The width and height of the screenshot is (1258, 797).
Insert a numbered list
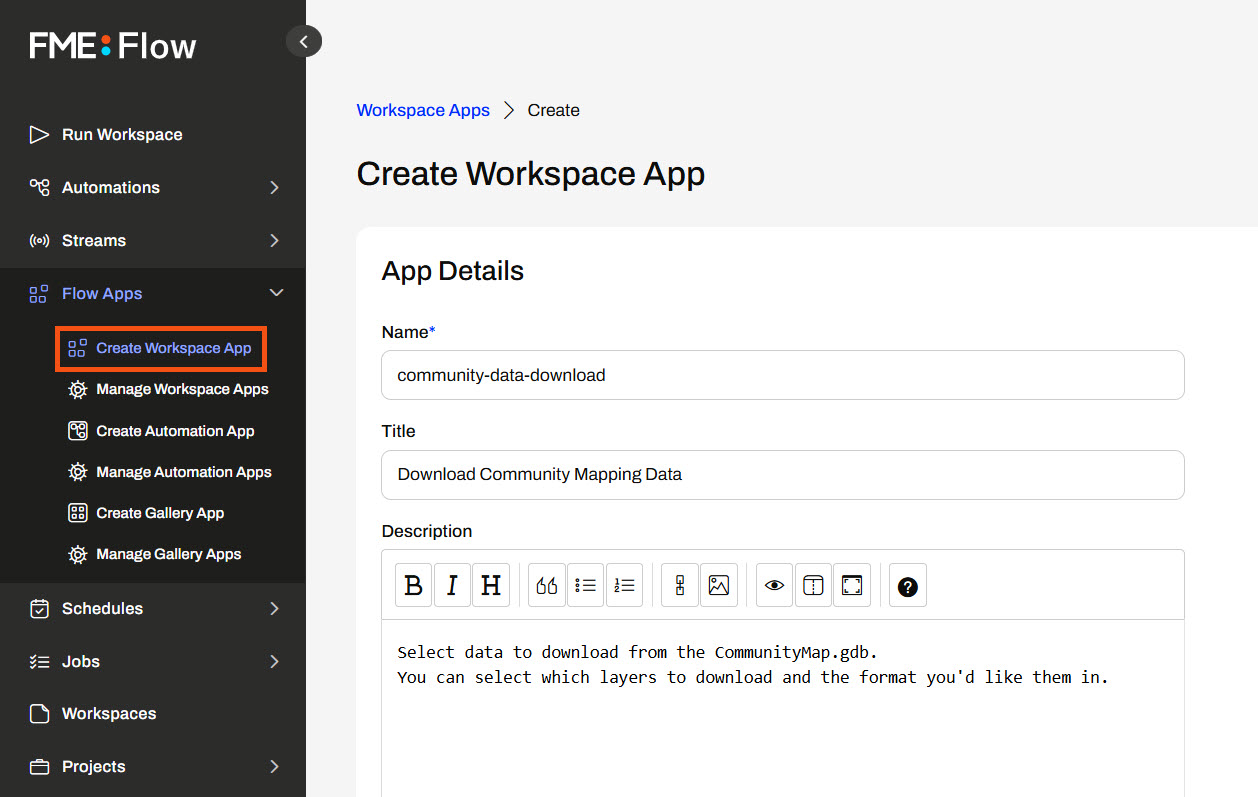coord(625,586)
